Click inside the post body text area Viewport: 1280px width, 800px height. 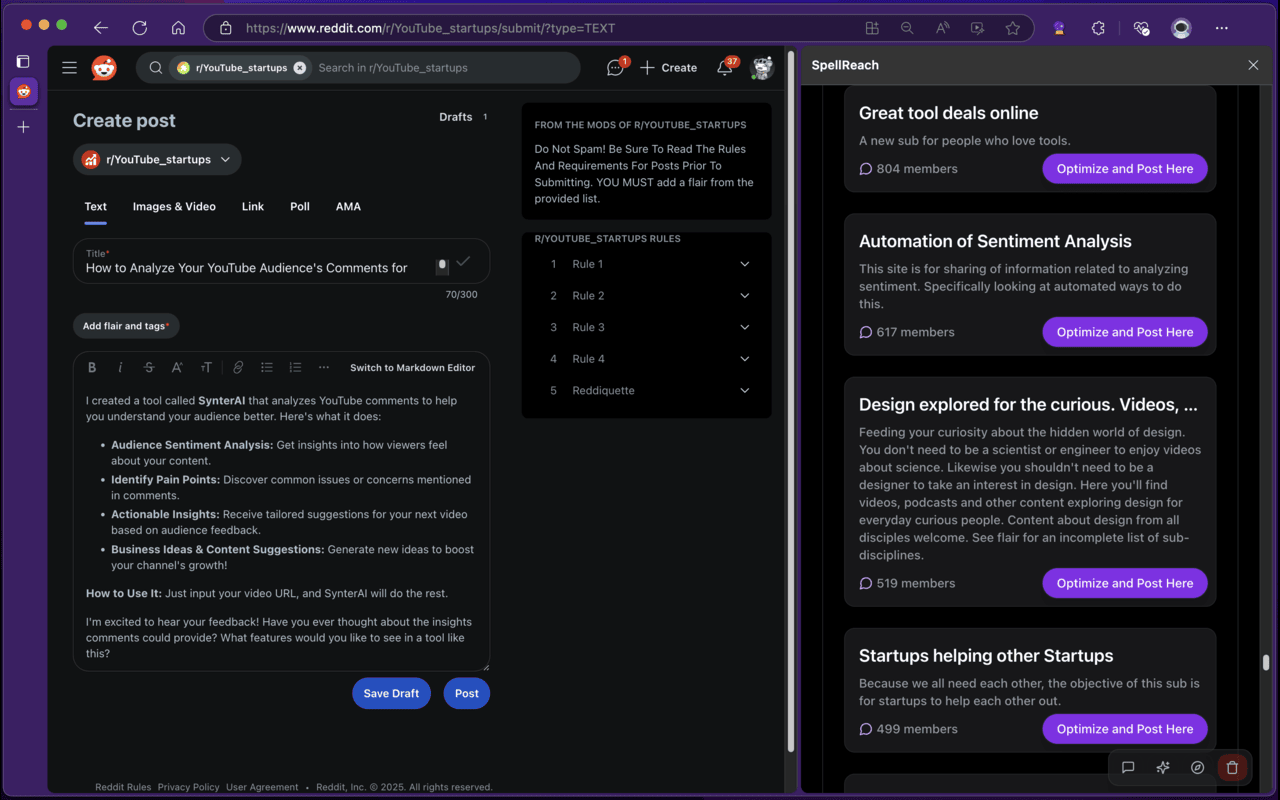(281, 526)
